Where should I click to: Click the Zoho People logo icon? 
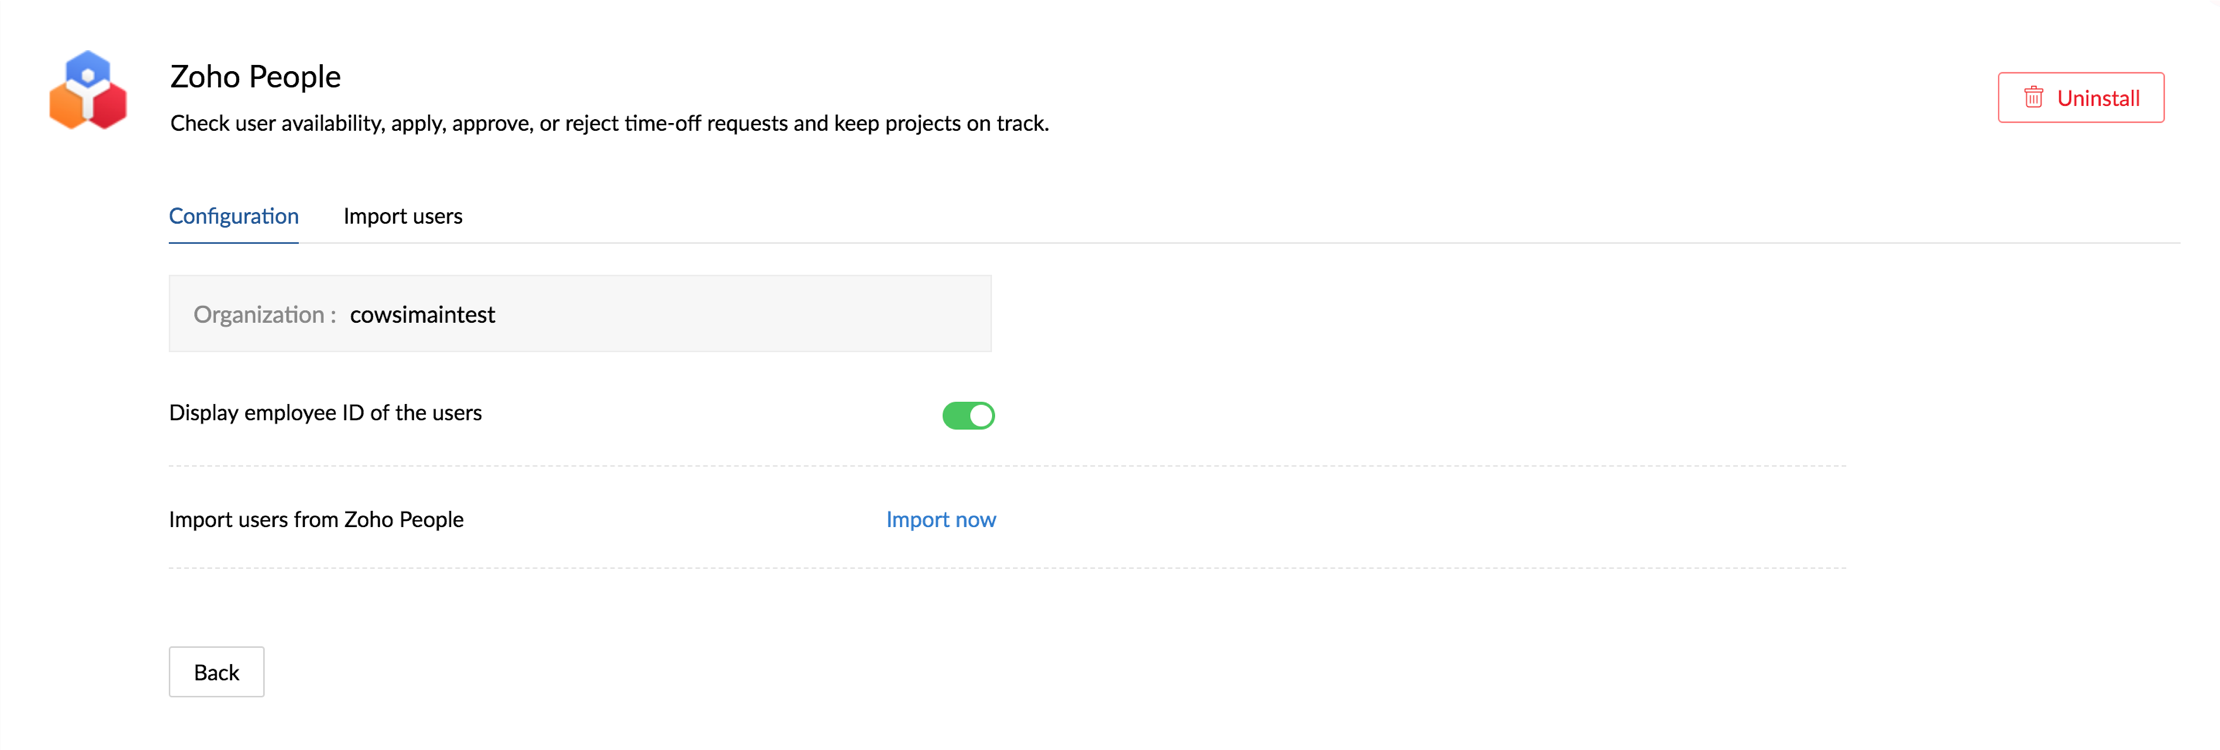[88, 90]
